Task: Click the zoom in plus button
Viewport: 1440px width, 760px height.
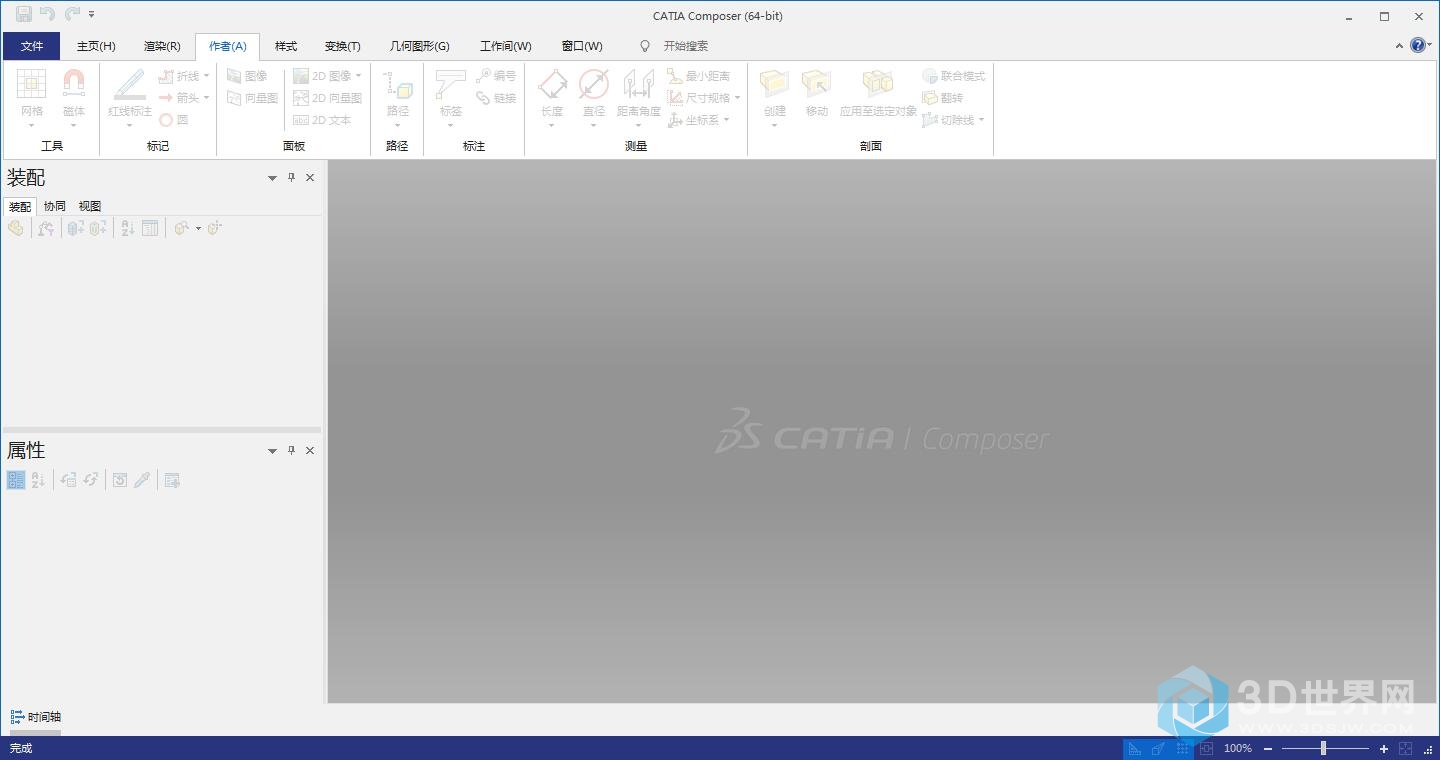Action: pos(1384,748)
